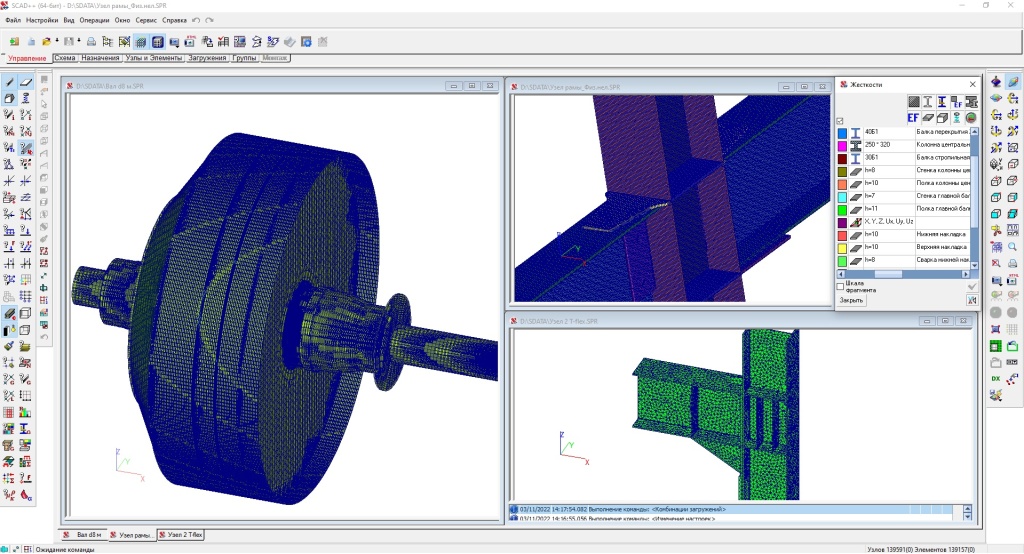Click the blue EF stiffness icon
Image resolution: width=1024 pixels, height=554 pixels.
click(913, 118)
